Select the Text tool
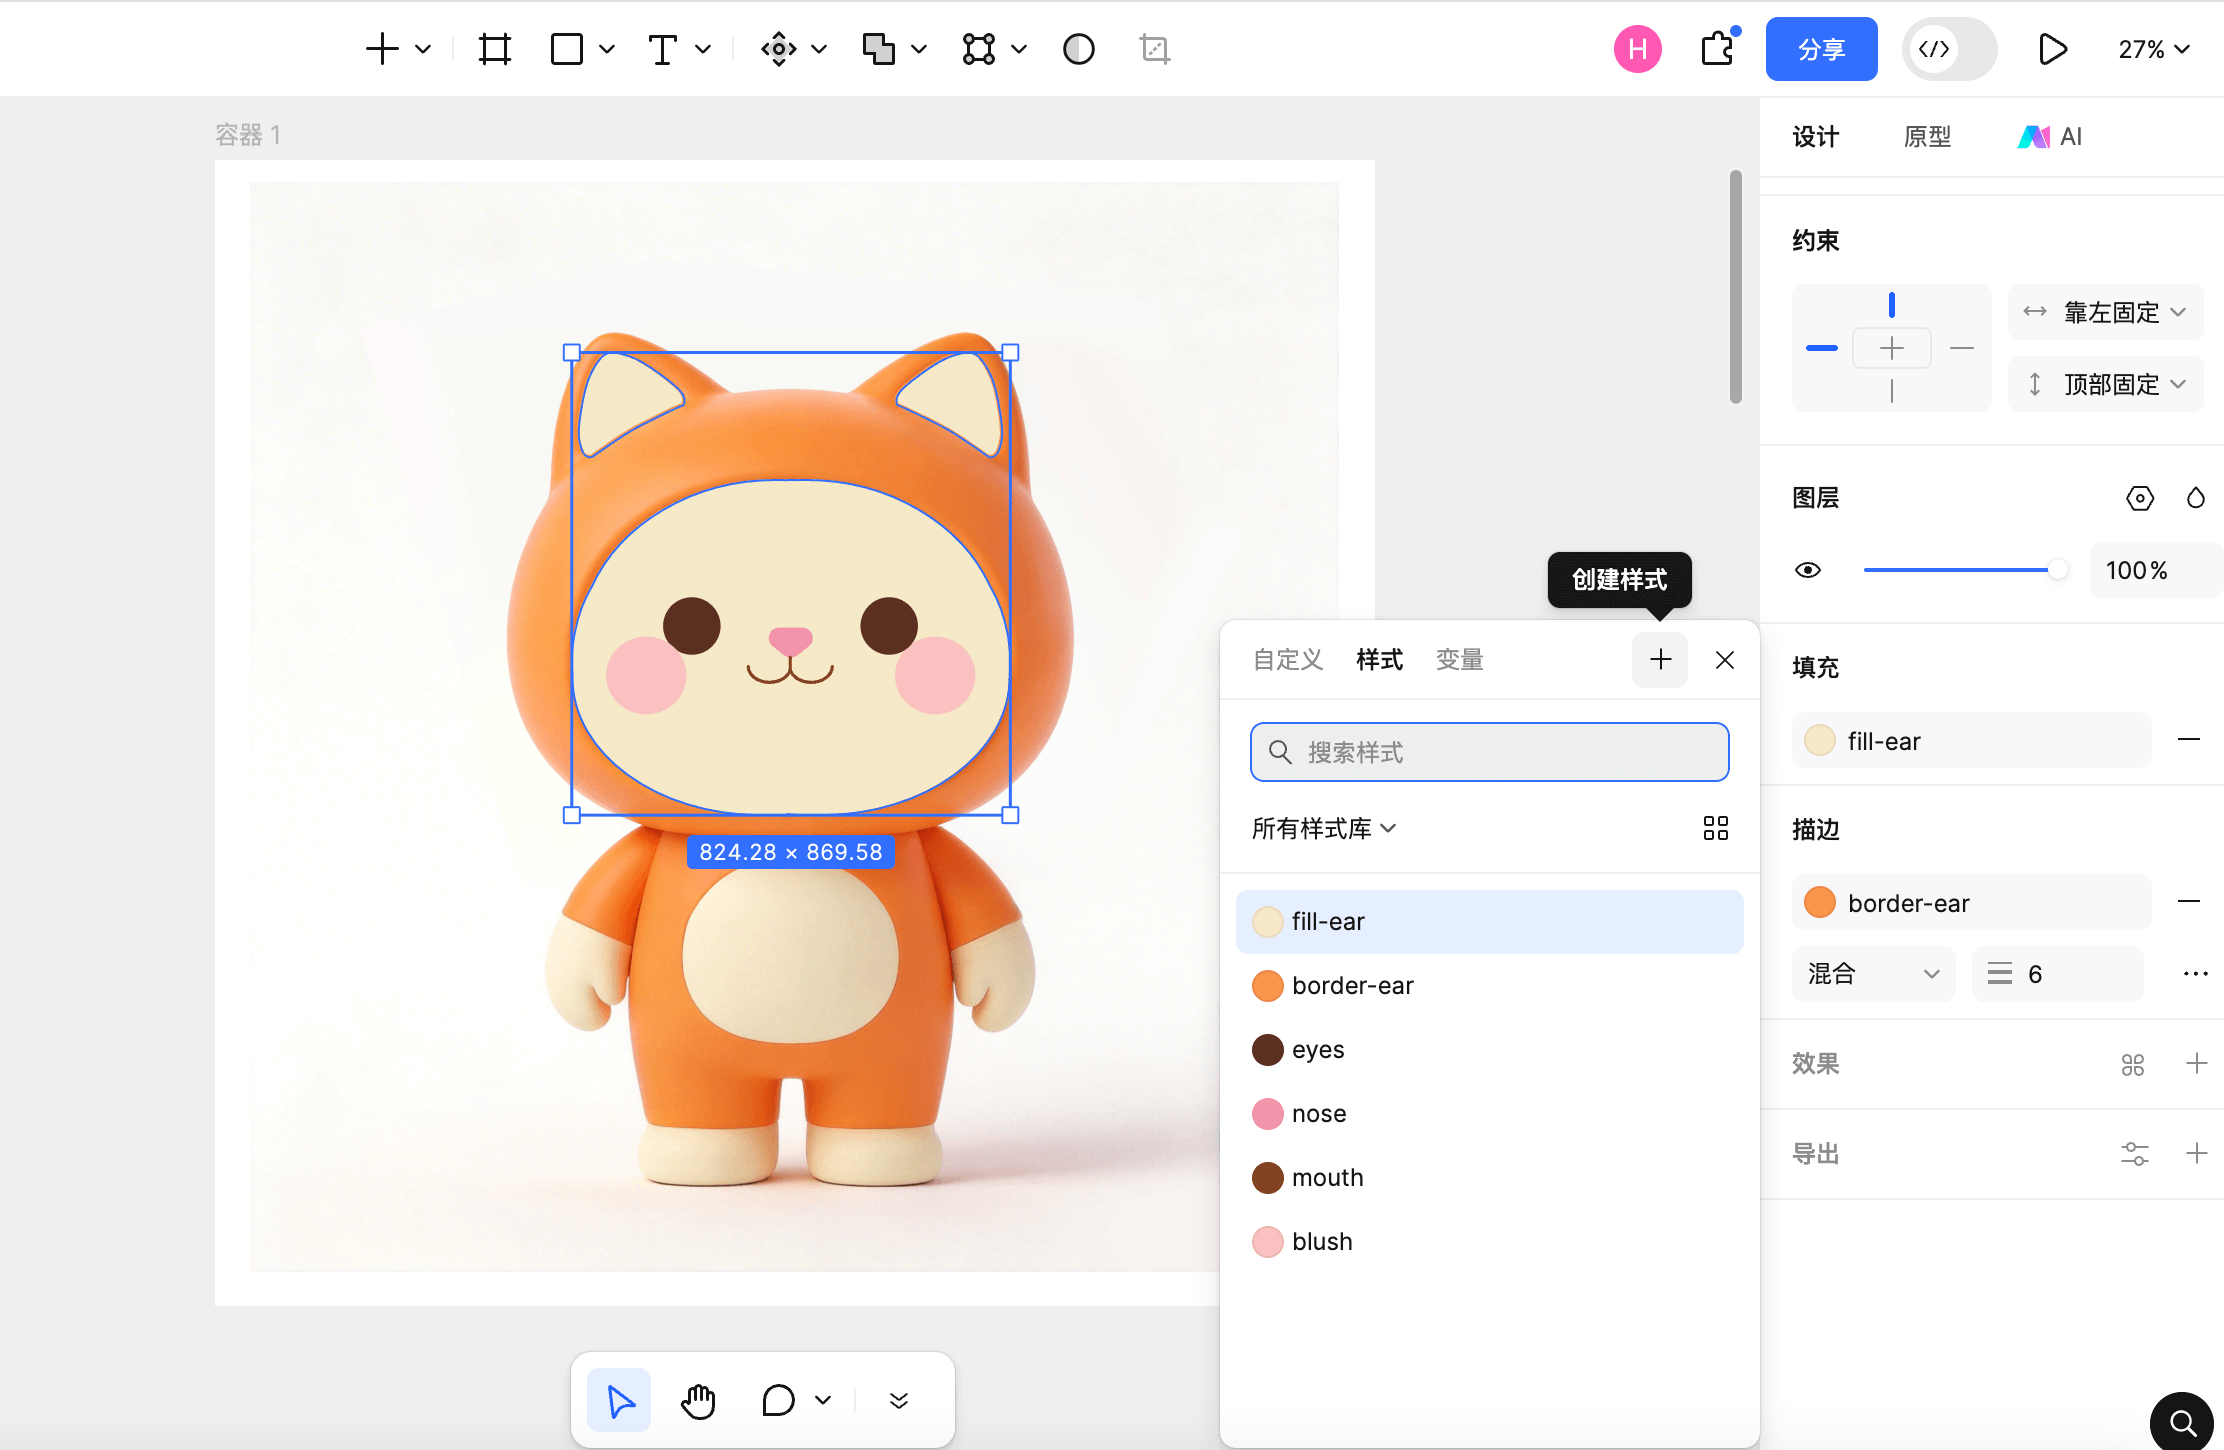This screenshot has height=1450, width=2224. pos(662,49)
